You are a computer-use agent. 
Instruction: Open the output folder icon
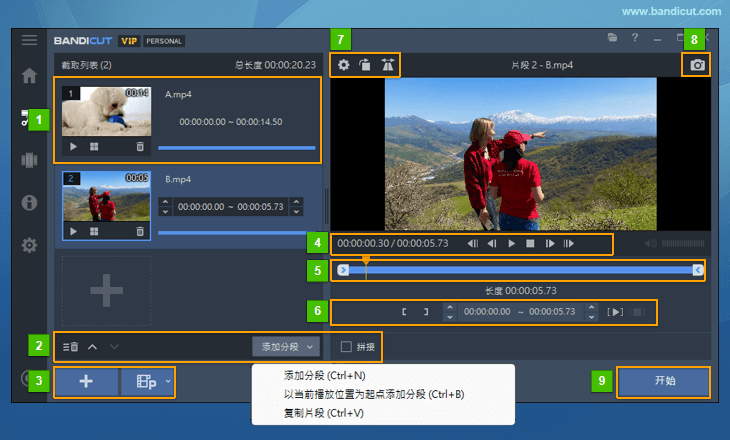pos(612,38)
